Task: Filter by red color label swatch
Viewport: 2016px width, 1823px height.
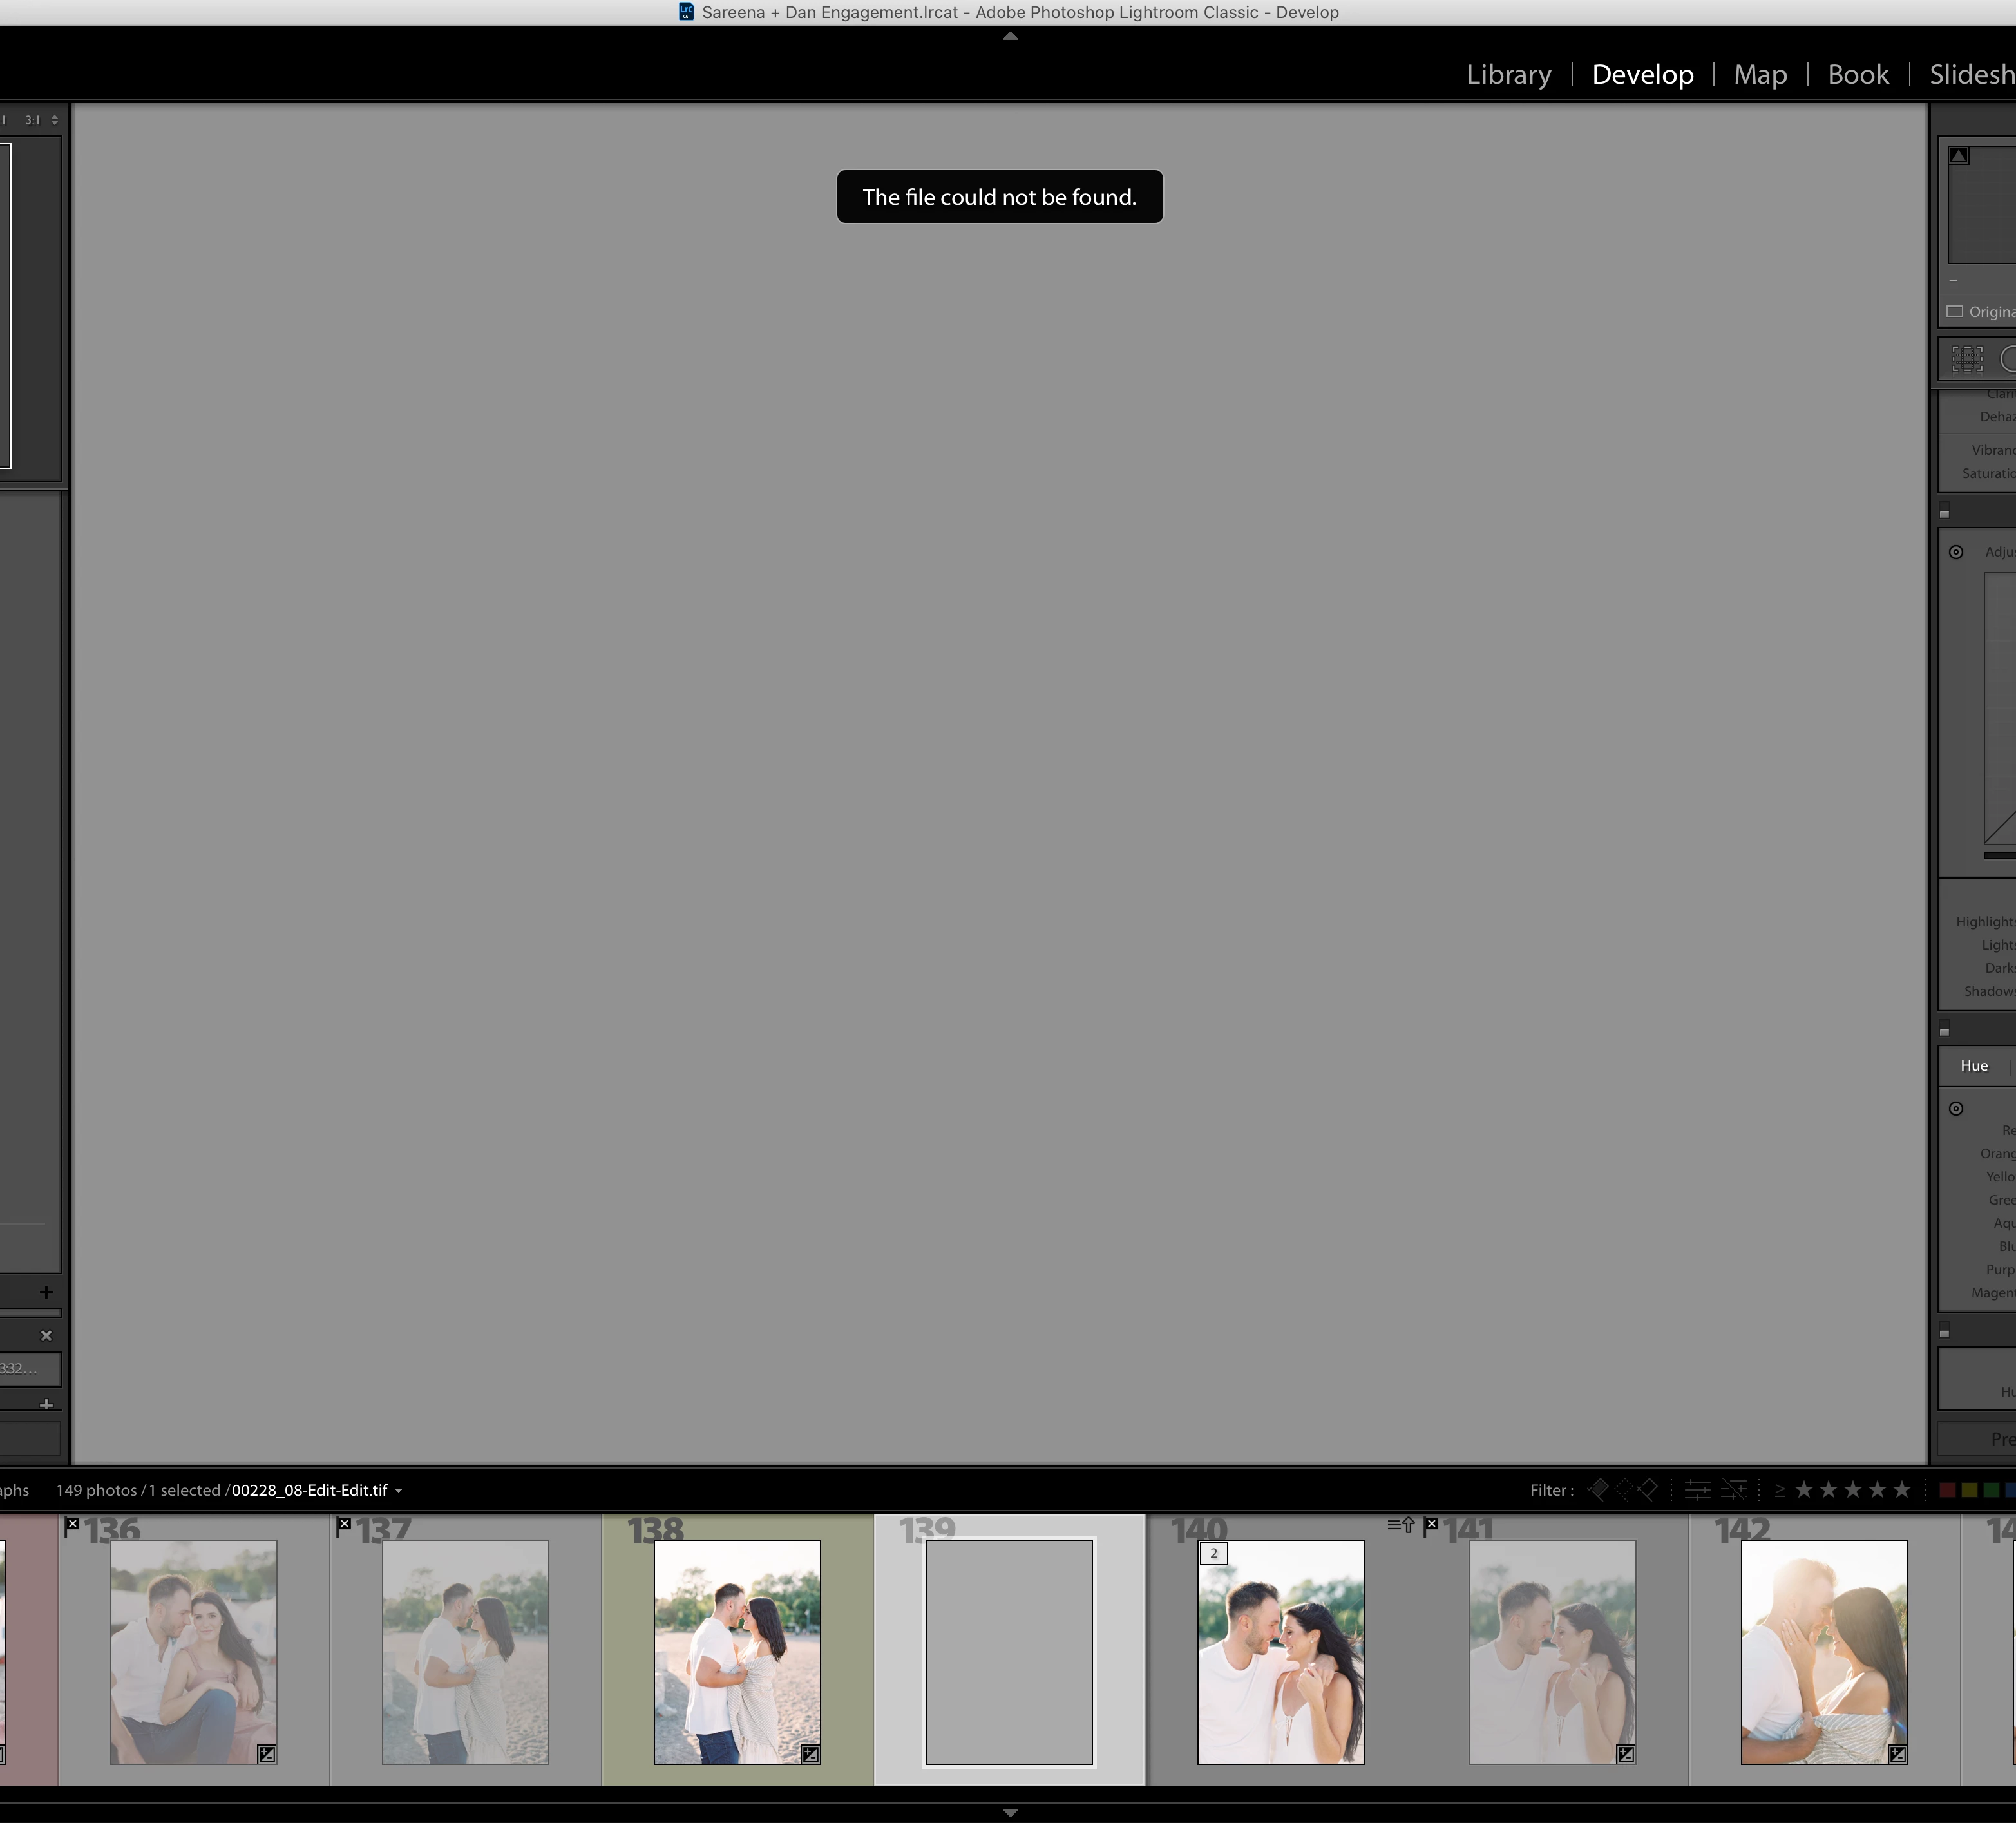Action: pyautogui.click(x=1947, y=1490)
